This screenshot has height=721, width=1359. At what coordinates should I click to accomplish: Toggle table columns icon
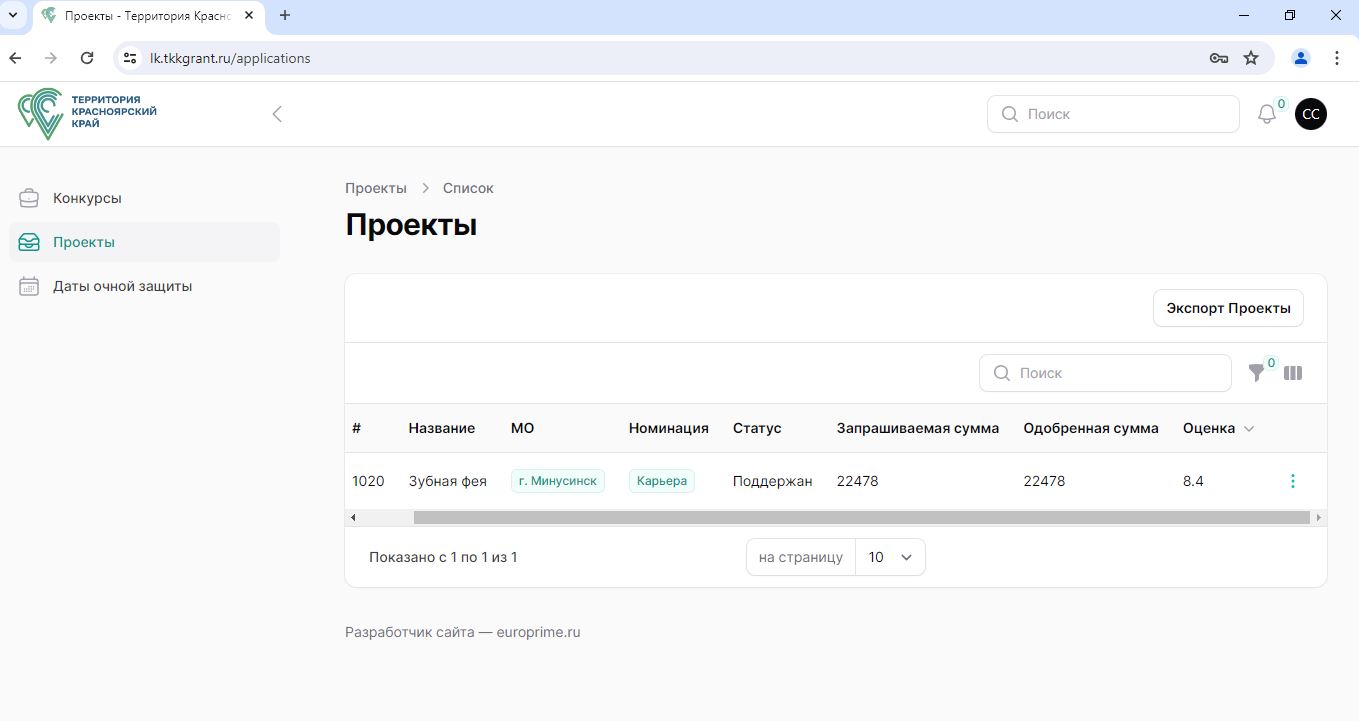1293,373
